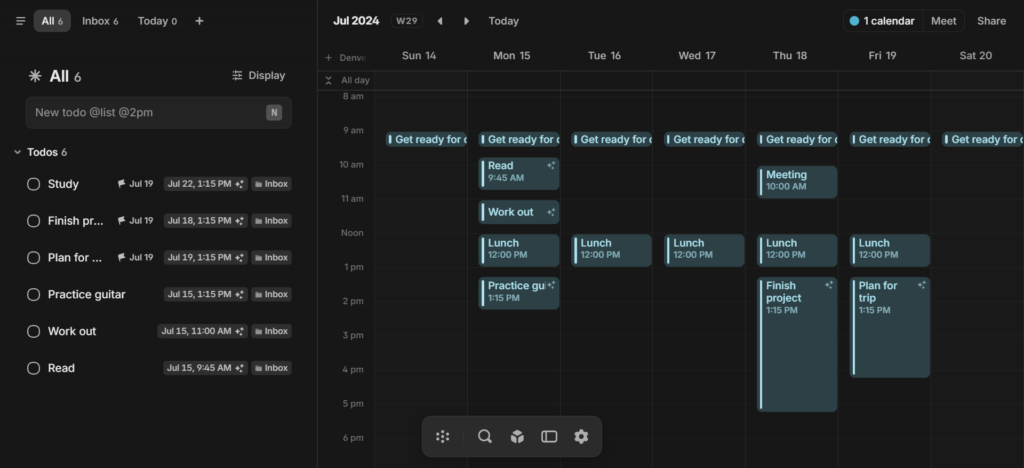Screen dimensions: 1024x468
Task: Toggle sidebar layout icon in bottom toolbar
Action: point(549,436)
